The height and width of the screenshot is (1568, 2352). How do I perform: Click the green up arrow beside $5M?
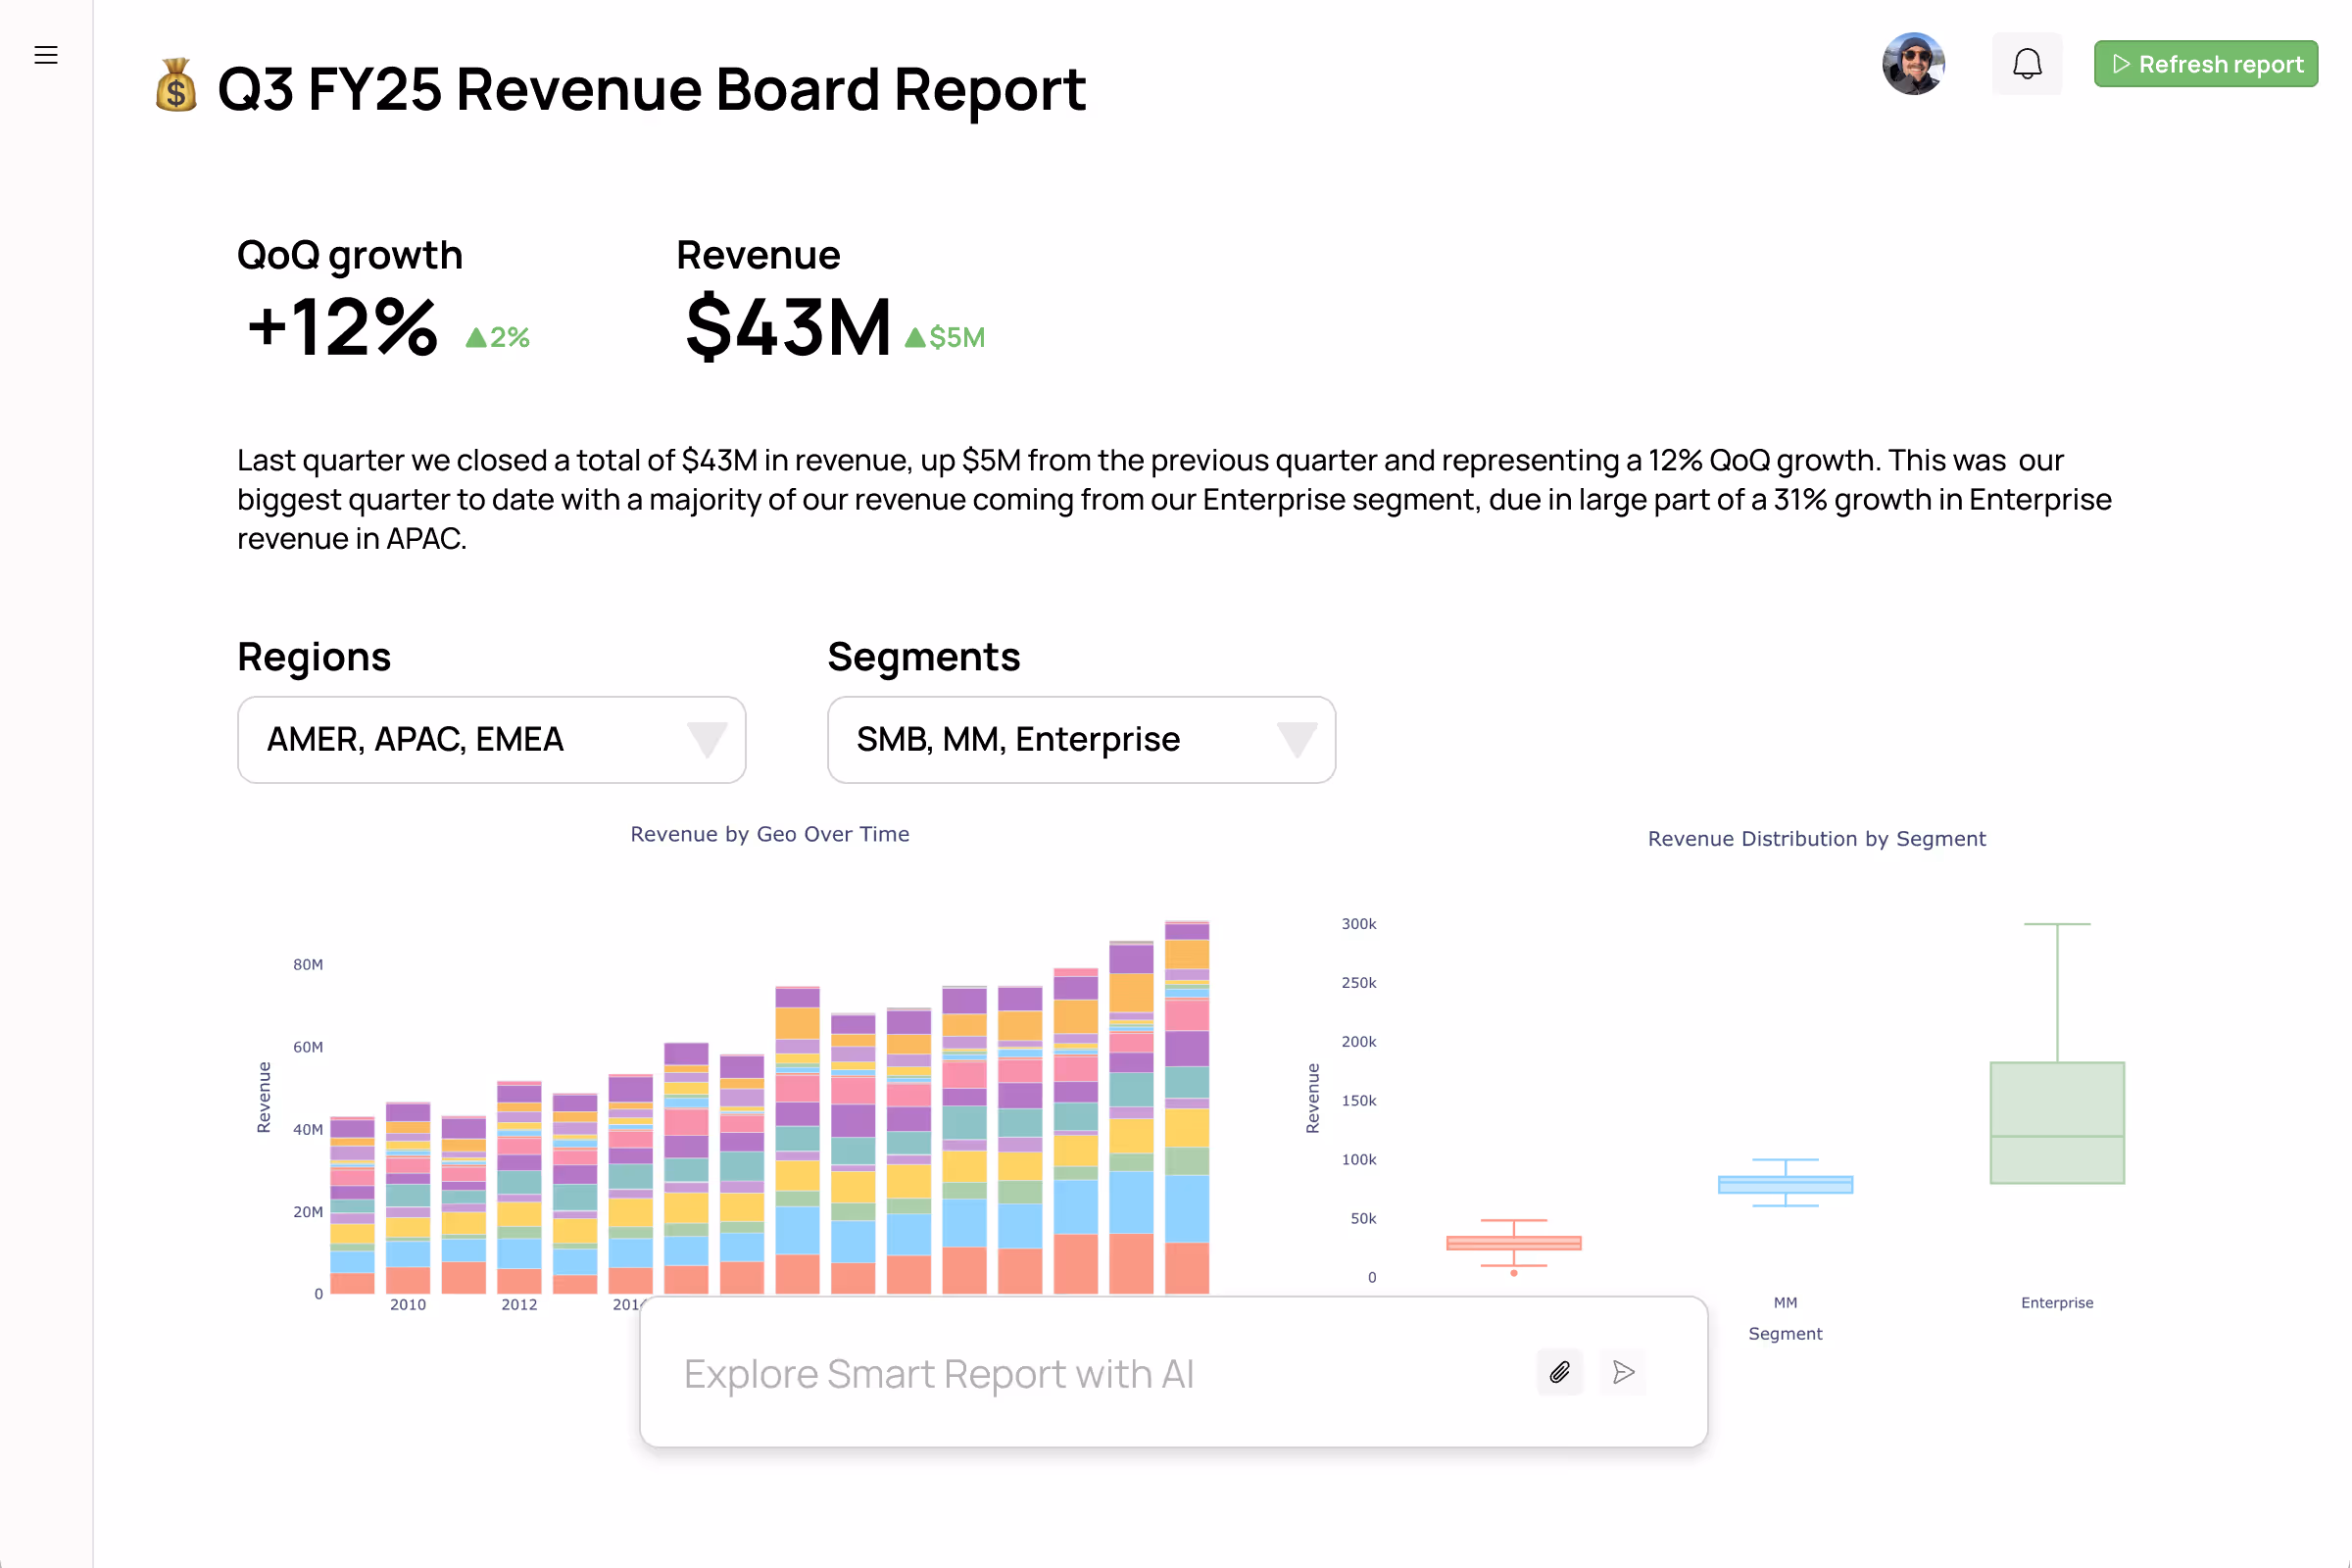click(x=913, y=336)
